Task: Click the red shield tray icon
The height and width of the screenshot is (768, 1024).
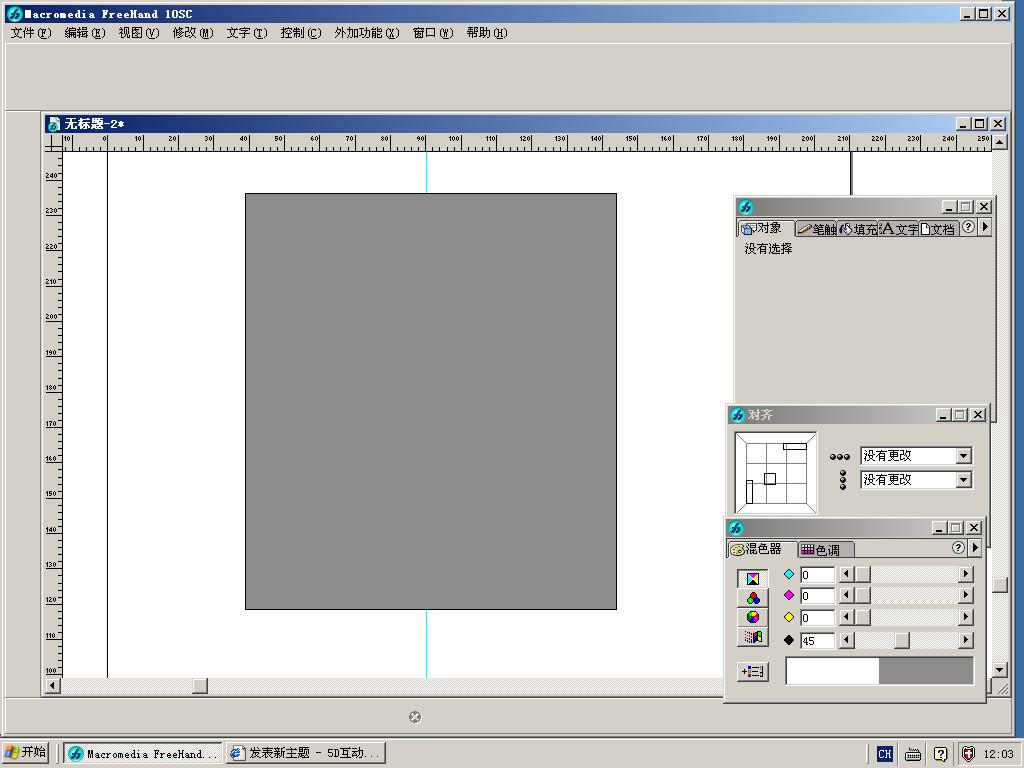Action: pyautogui.click(x=968, y=754)
